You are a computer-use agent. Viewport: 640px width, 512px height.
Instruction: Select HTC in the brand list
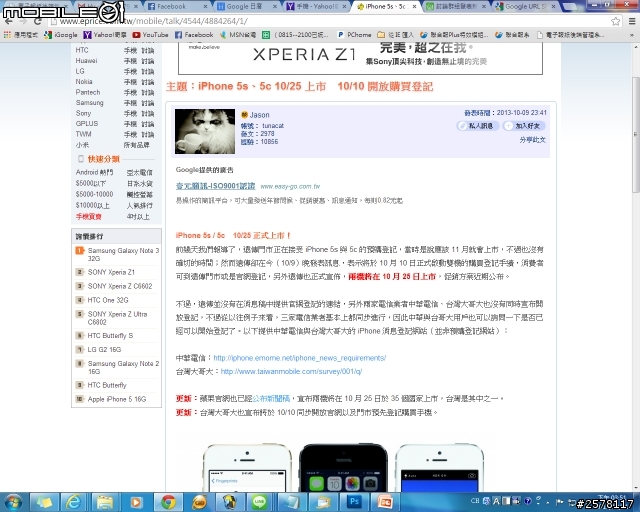pyautogui.click(x=82, y=50)
